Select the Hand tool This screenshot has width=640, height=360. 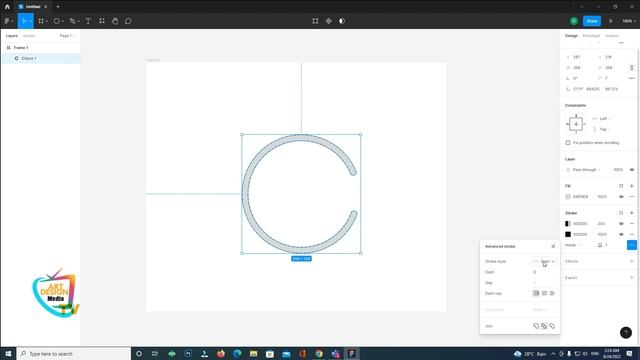click(x=115, y=21)
